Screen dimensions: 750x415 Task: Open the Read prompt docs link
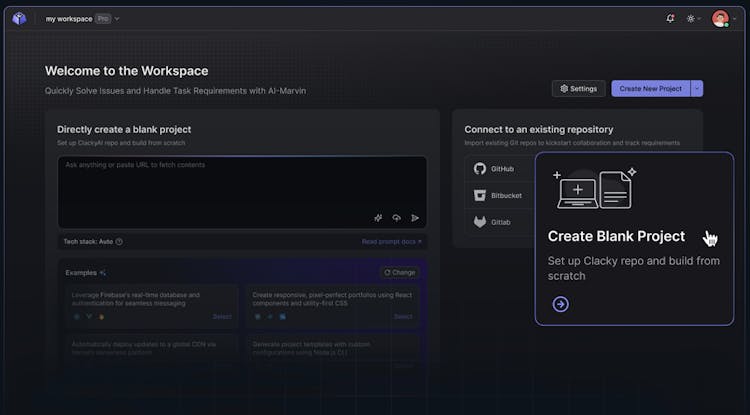[391, 241]
